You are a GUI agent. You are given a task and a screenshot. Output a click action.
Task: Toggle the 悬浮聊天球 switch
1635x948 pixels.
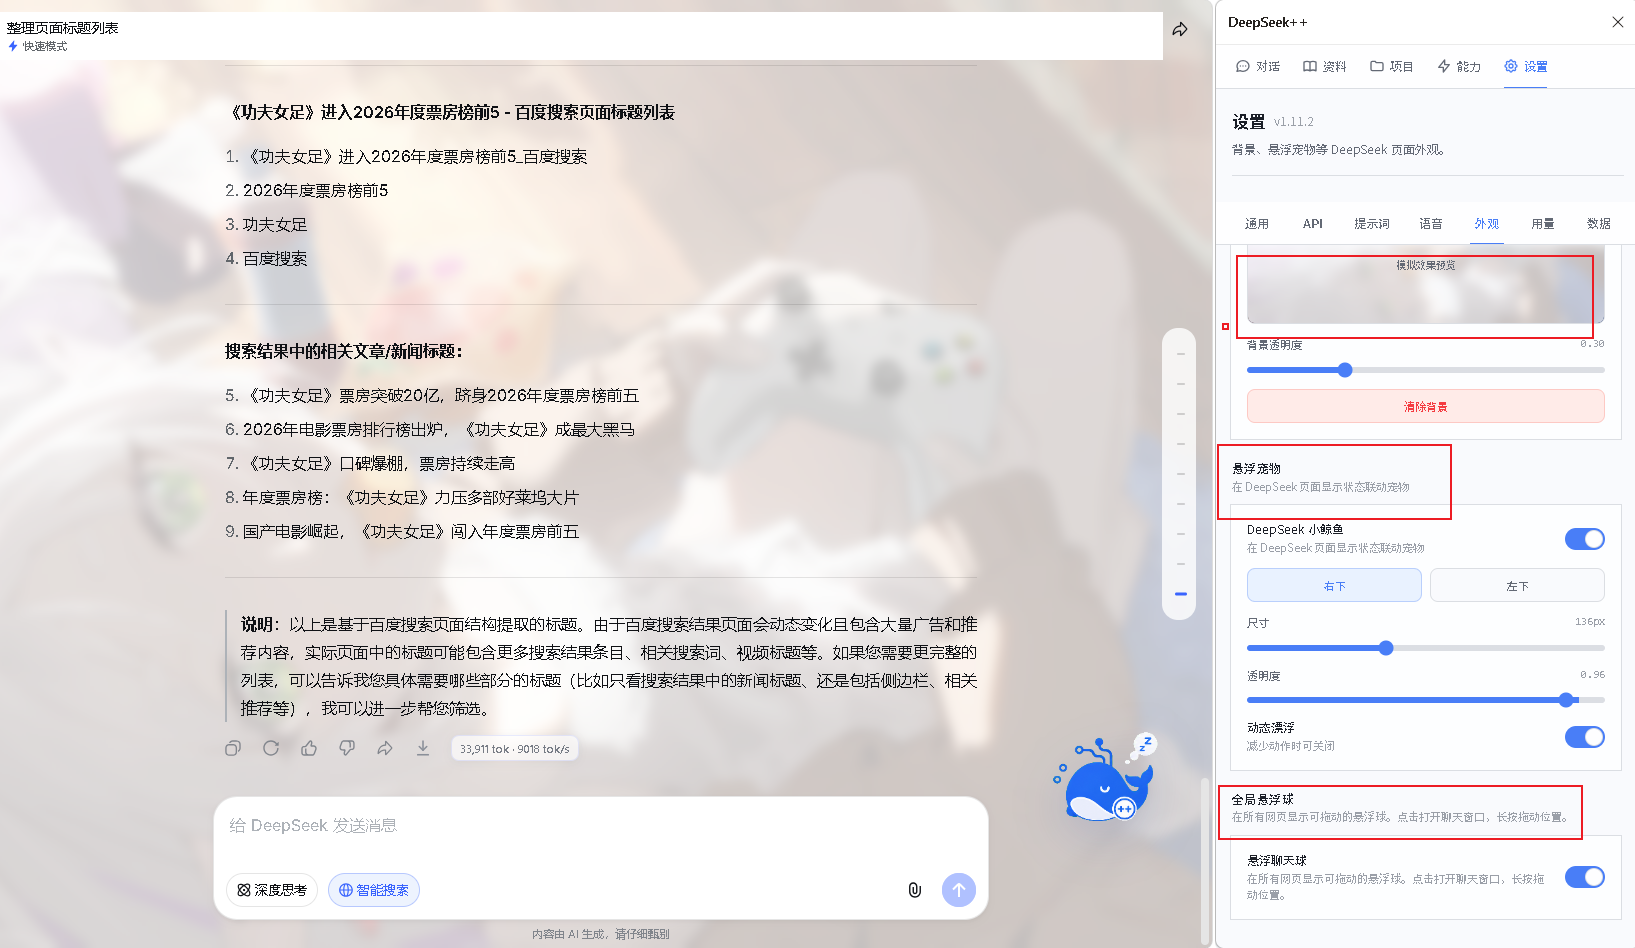(x=1585, y=877)
